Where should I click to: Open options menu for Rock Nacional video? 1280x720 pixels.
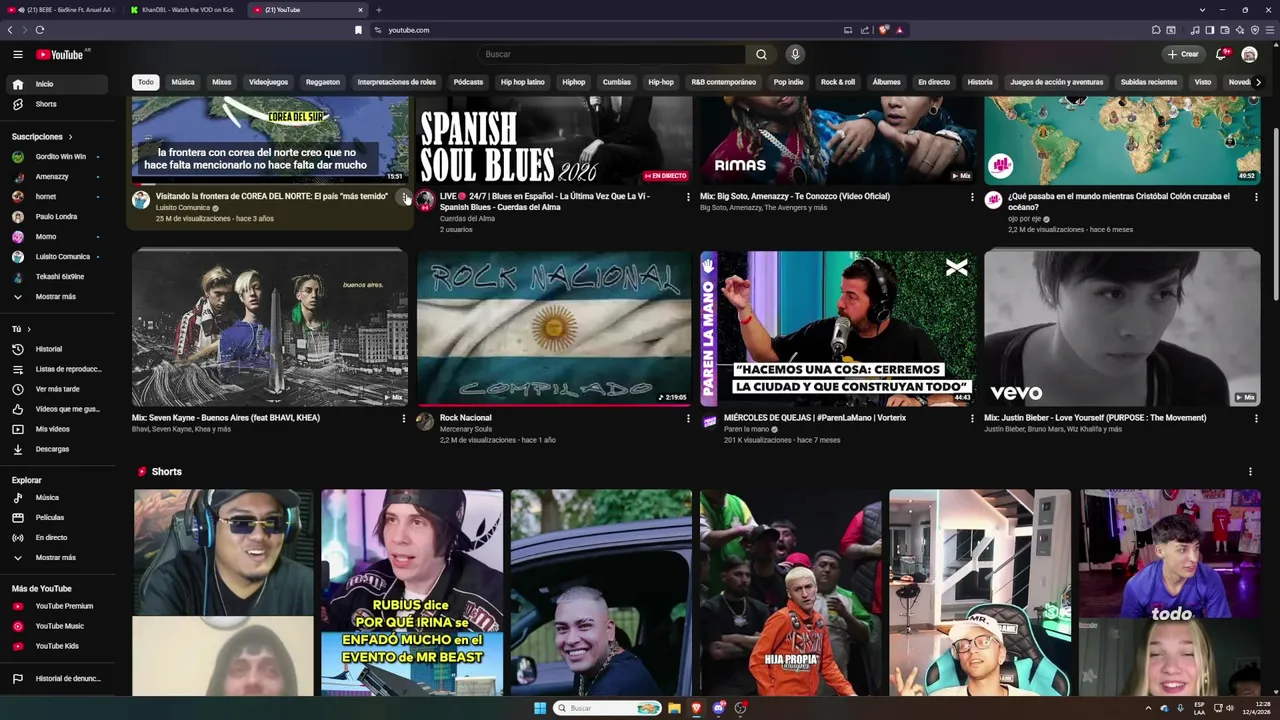pos(688,419)
